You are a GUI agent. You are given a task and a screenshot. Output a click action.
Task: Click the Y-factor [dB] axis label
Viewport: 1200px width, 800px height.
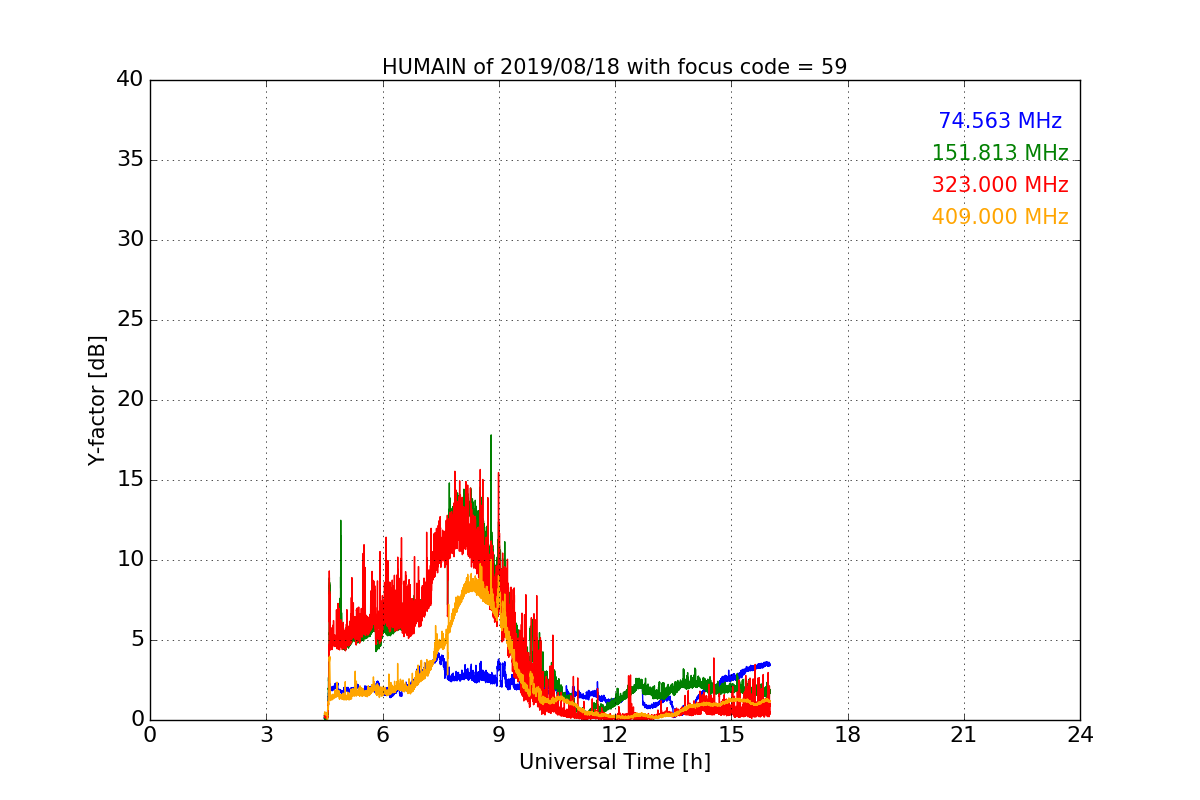(x=96, y=400)
